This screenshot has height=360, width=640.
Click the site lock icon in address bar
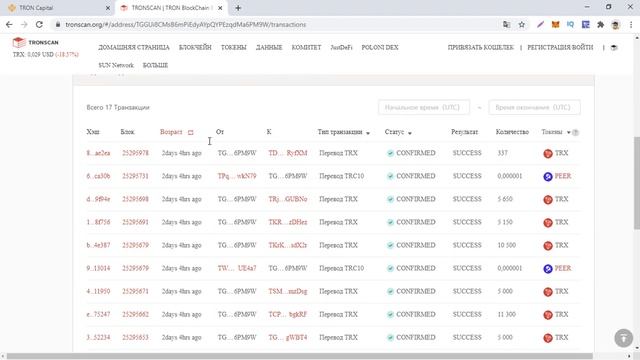(58, 24)
